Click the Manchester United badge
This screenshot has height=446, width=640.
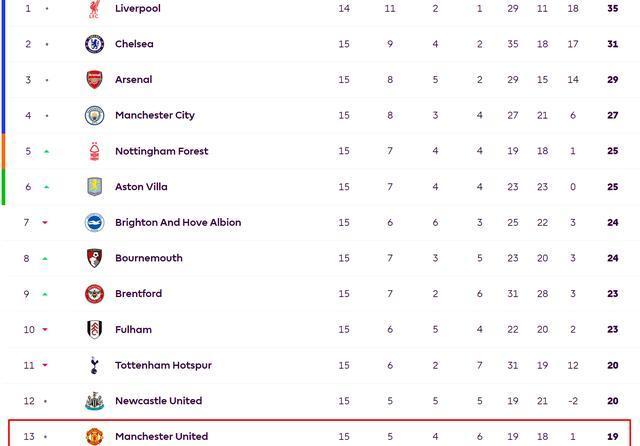point(94,437)
